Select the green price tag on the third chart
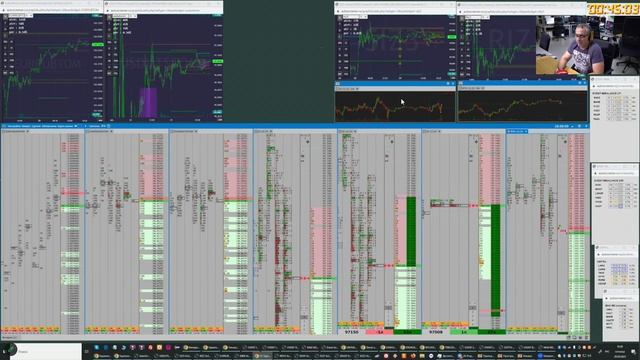 click(x=451, y=37)
